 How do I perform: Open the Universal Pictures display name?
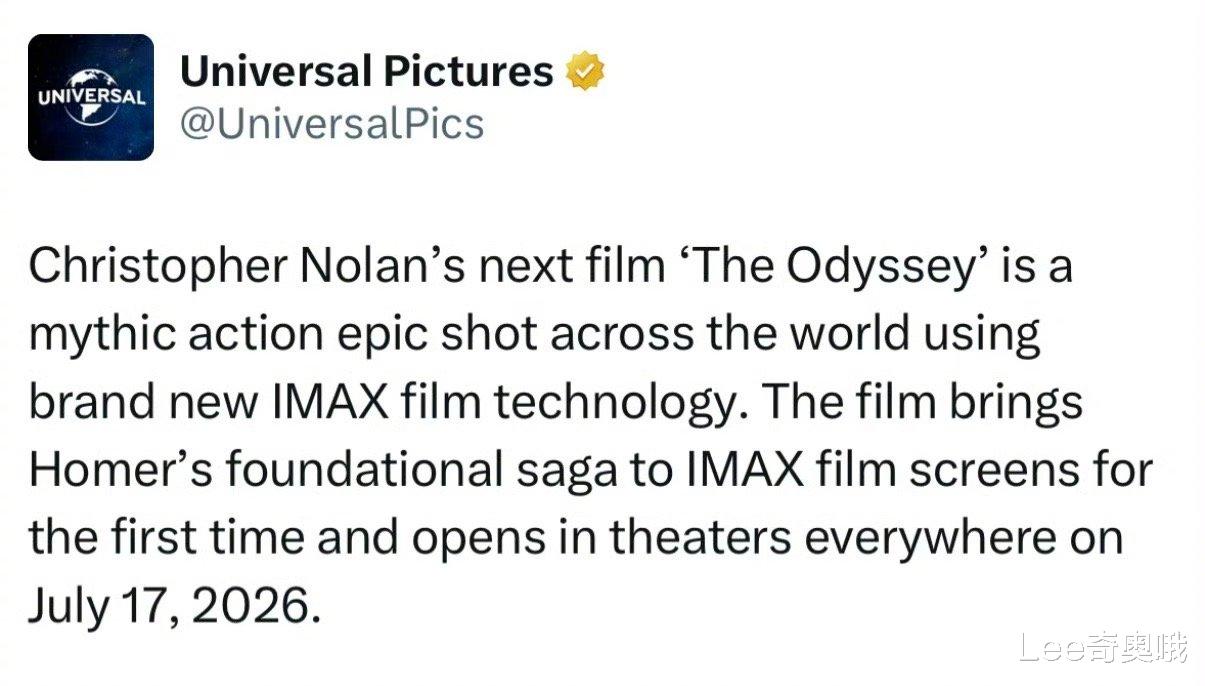(366, 72)
